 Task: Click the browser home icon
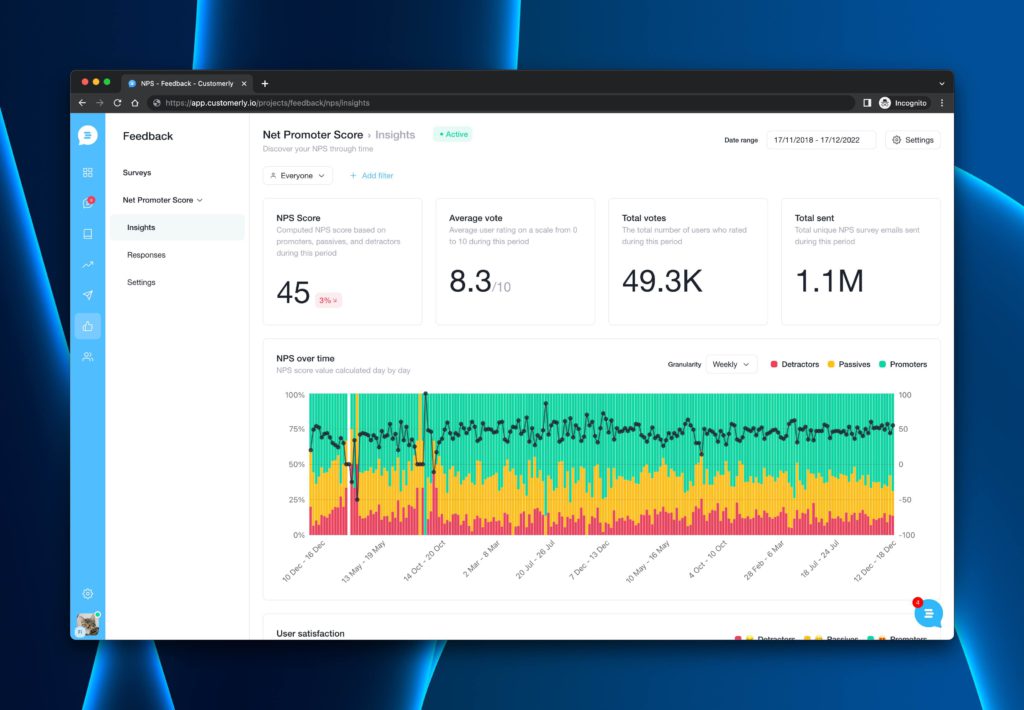pyautogui.click(x=135, y=103)
